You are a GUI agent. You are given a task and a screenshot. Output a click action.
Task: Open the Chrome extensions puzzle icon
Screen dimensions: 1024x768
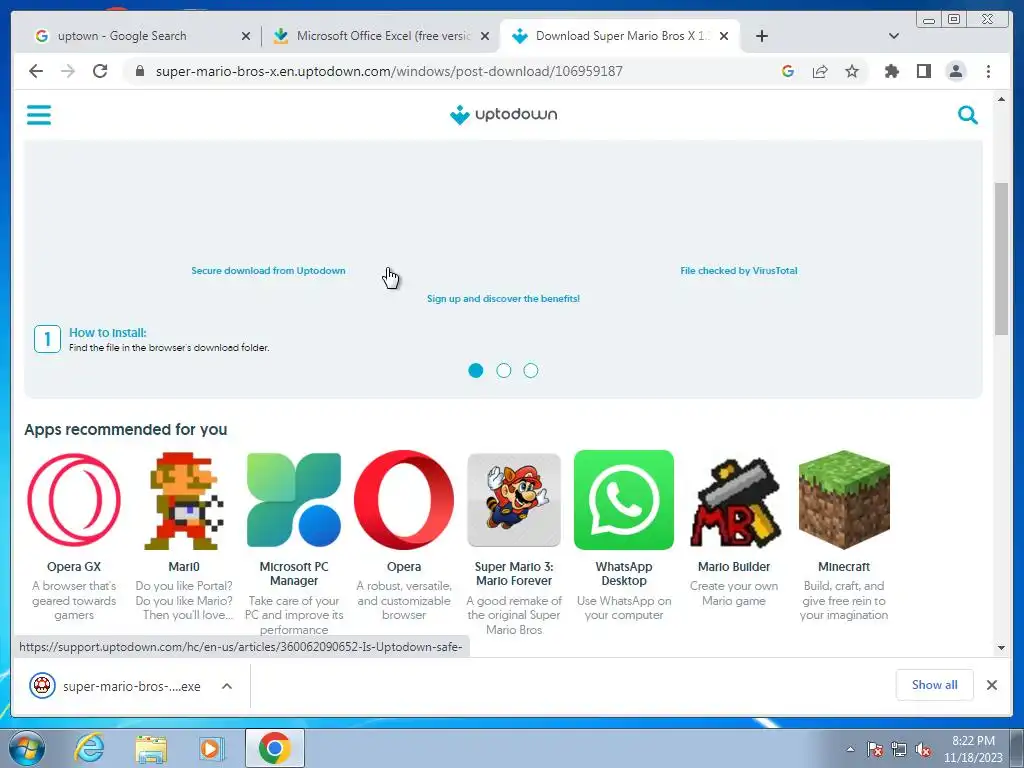891,71
